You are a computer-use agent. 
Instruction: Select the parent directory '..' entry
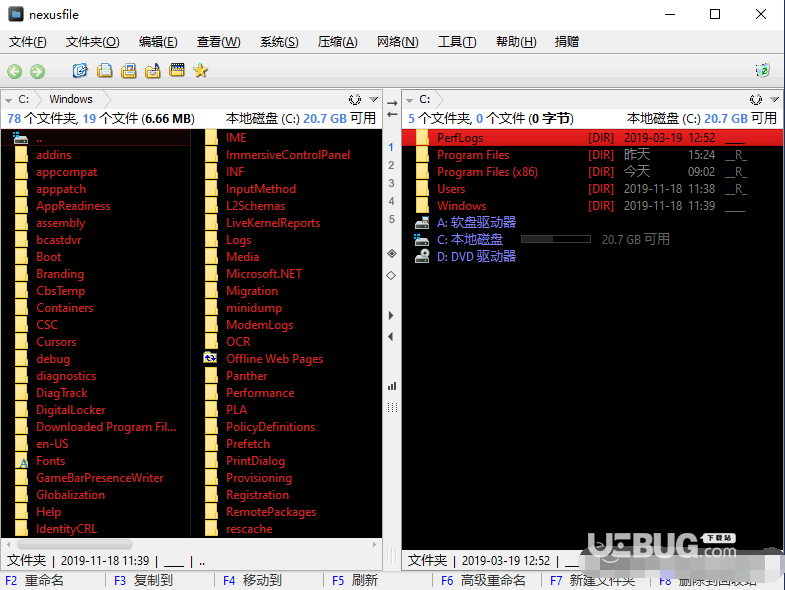95,138
